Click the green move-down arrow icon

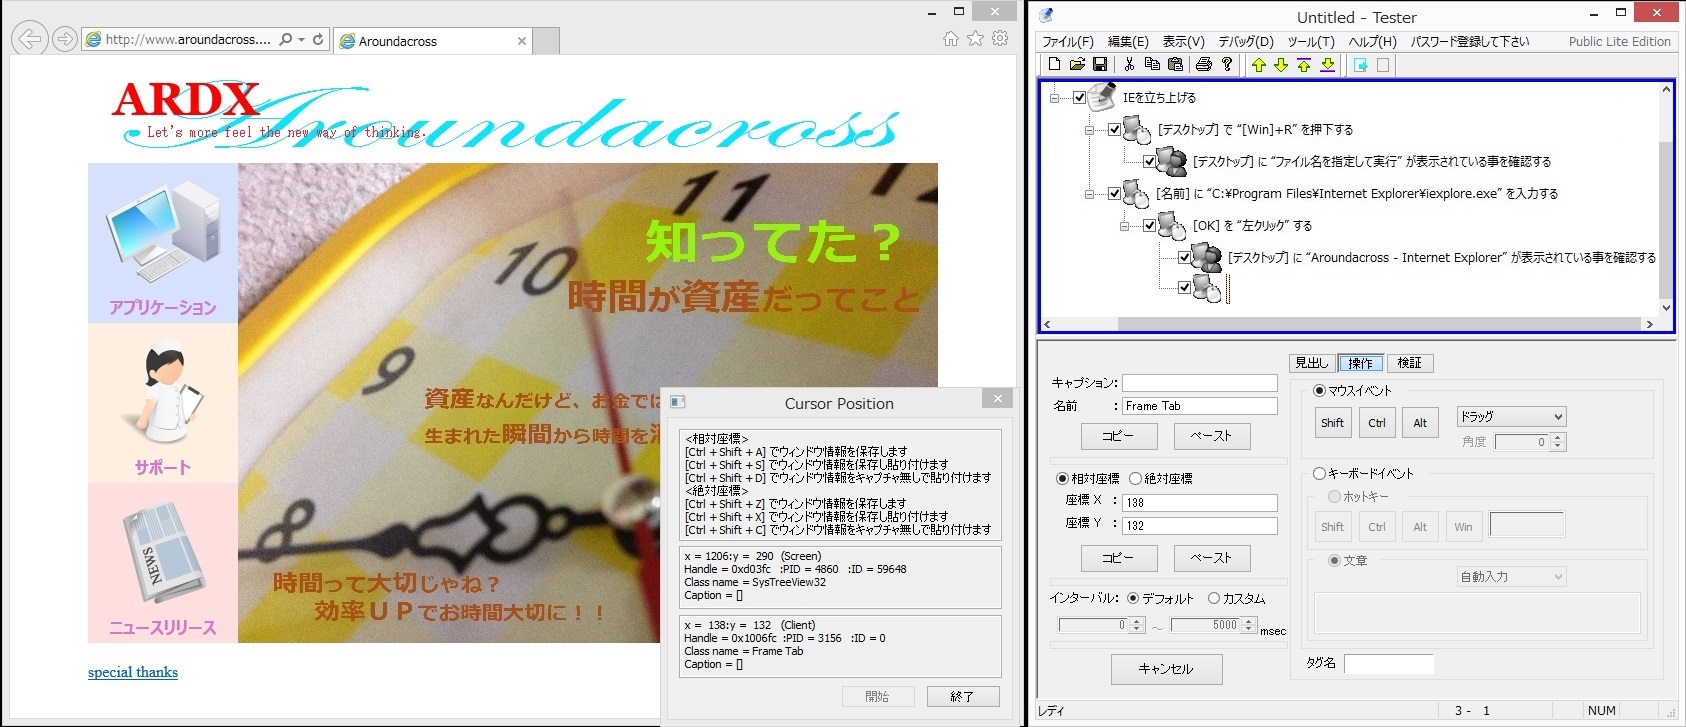1281,65
